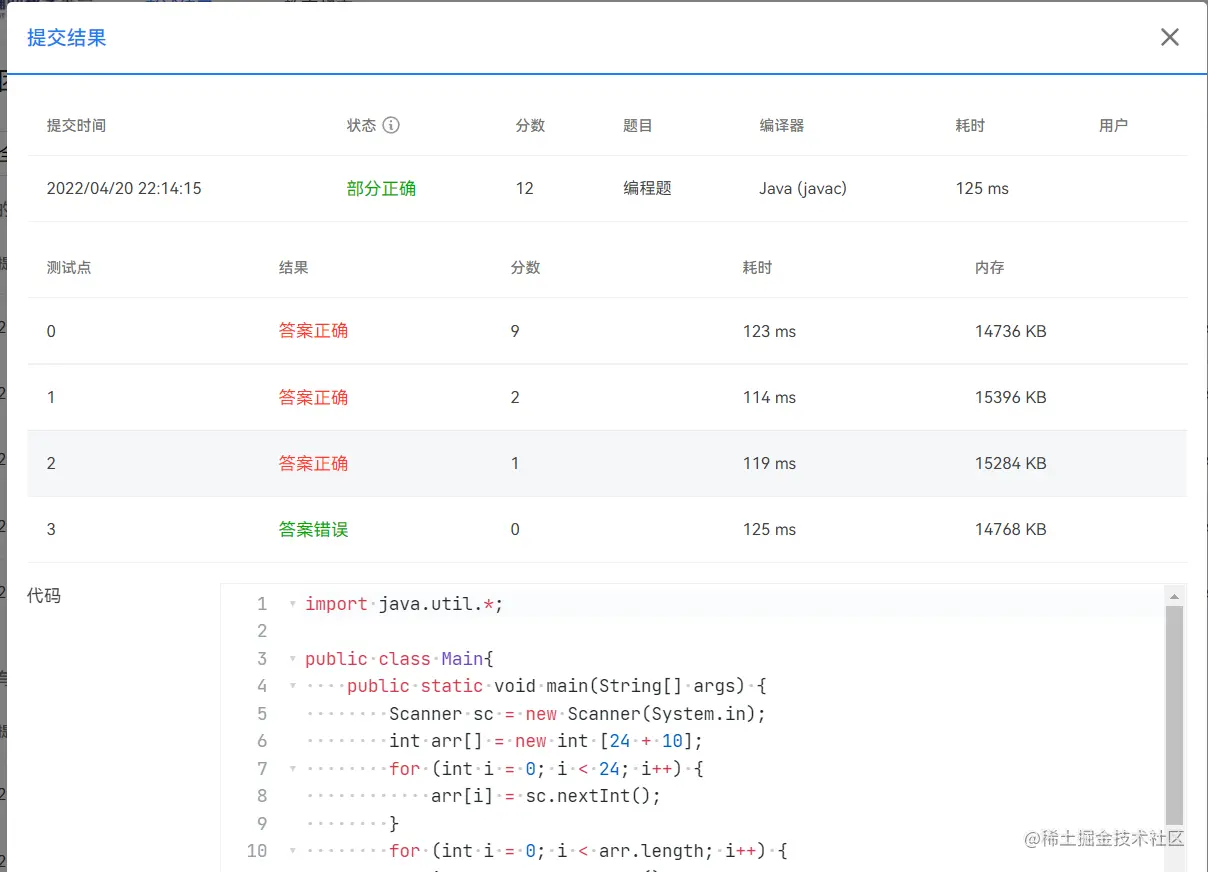Viewport: 1208px width, 872px height.
Task: Click 答案正确 result for test point 2
Action: tap(313, 463)
